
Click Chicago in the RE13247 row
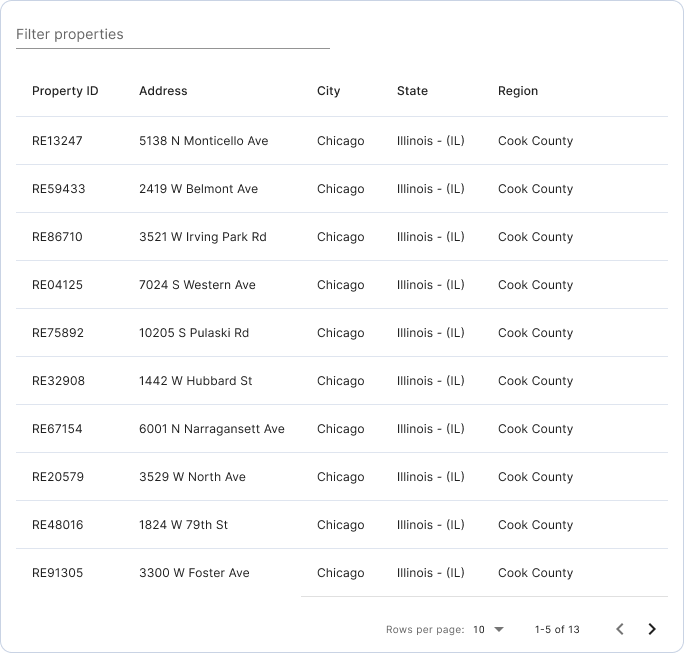341,141
